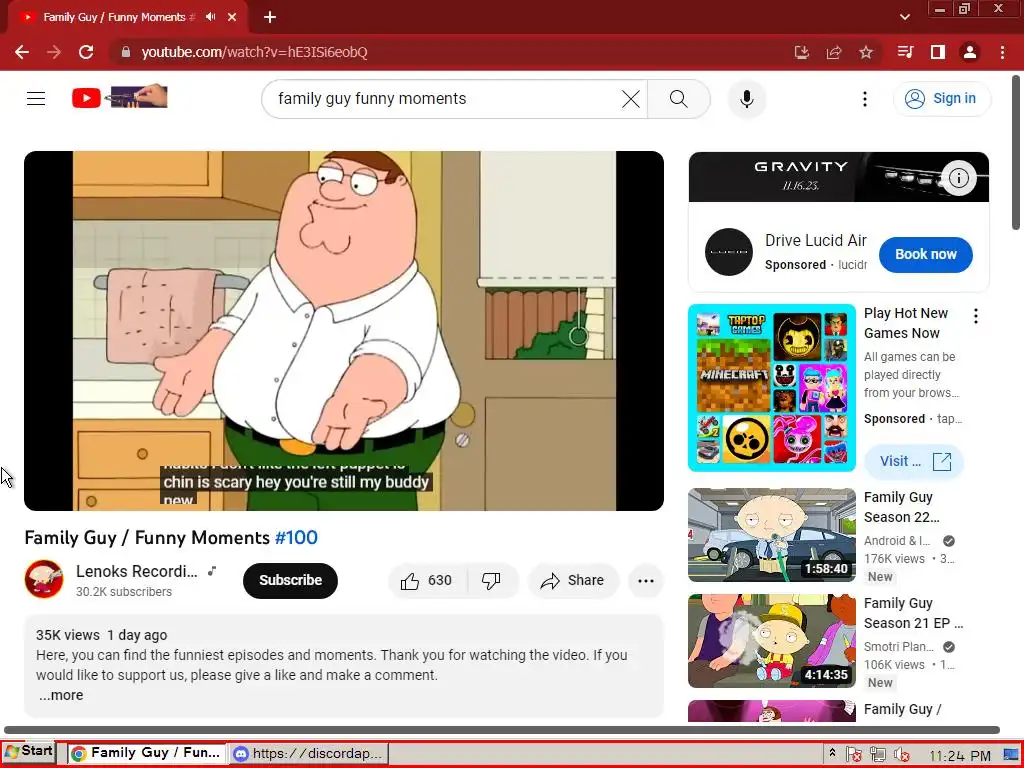Follow the #100 hashtag link
This screenshot has height=768, width=1024.
[x=296, y=537]
